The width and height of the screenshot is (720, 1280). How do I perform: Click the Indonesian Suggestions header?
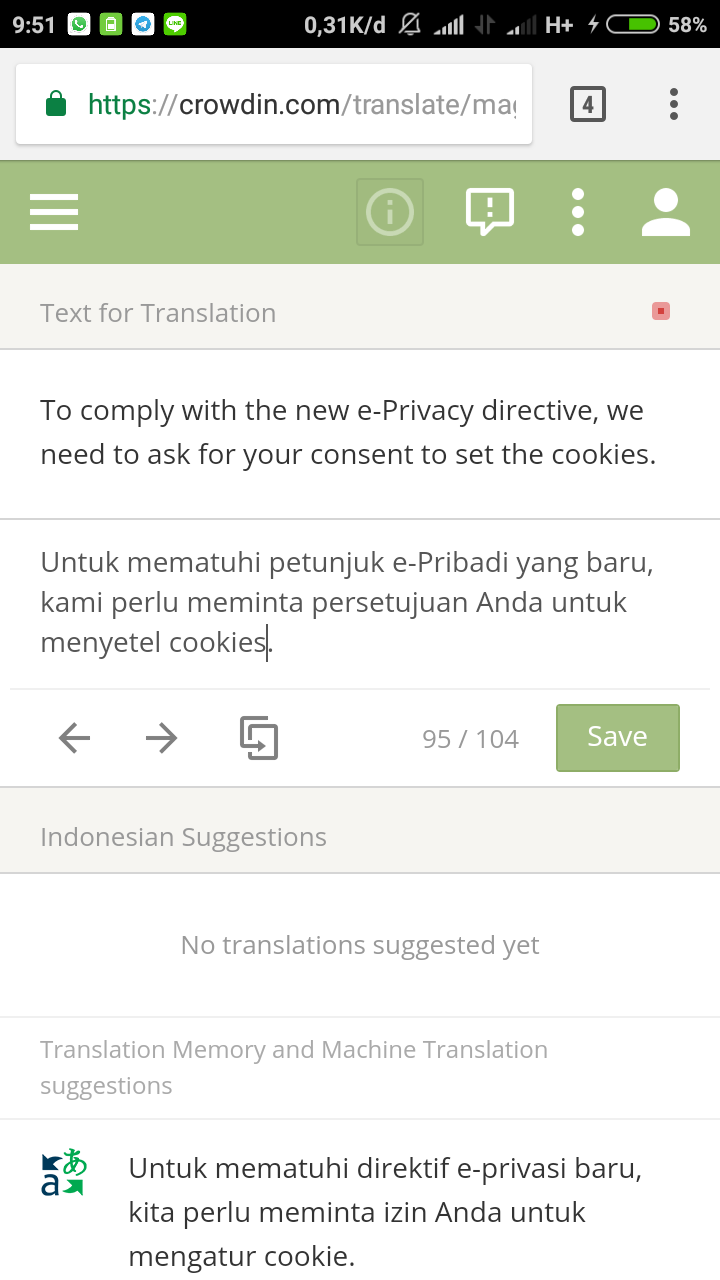click(183, 837)
